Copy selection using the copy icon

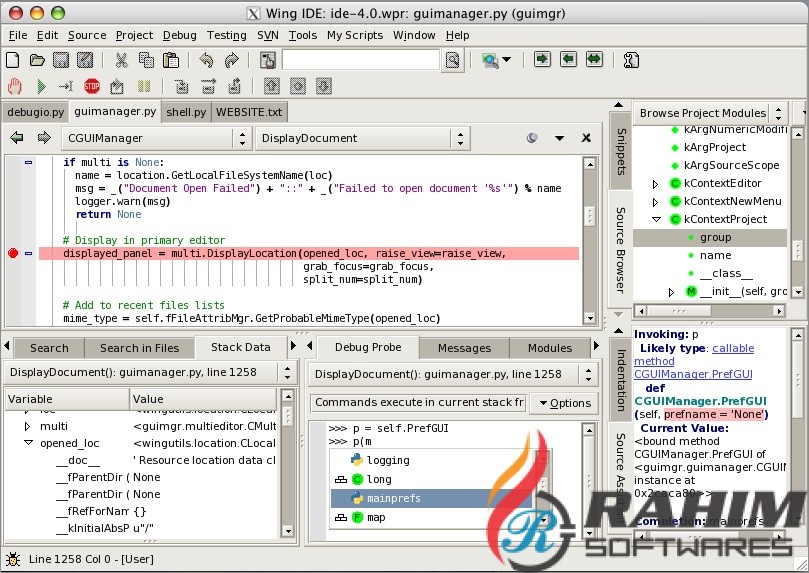[x=146, y=60]
